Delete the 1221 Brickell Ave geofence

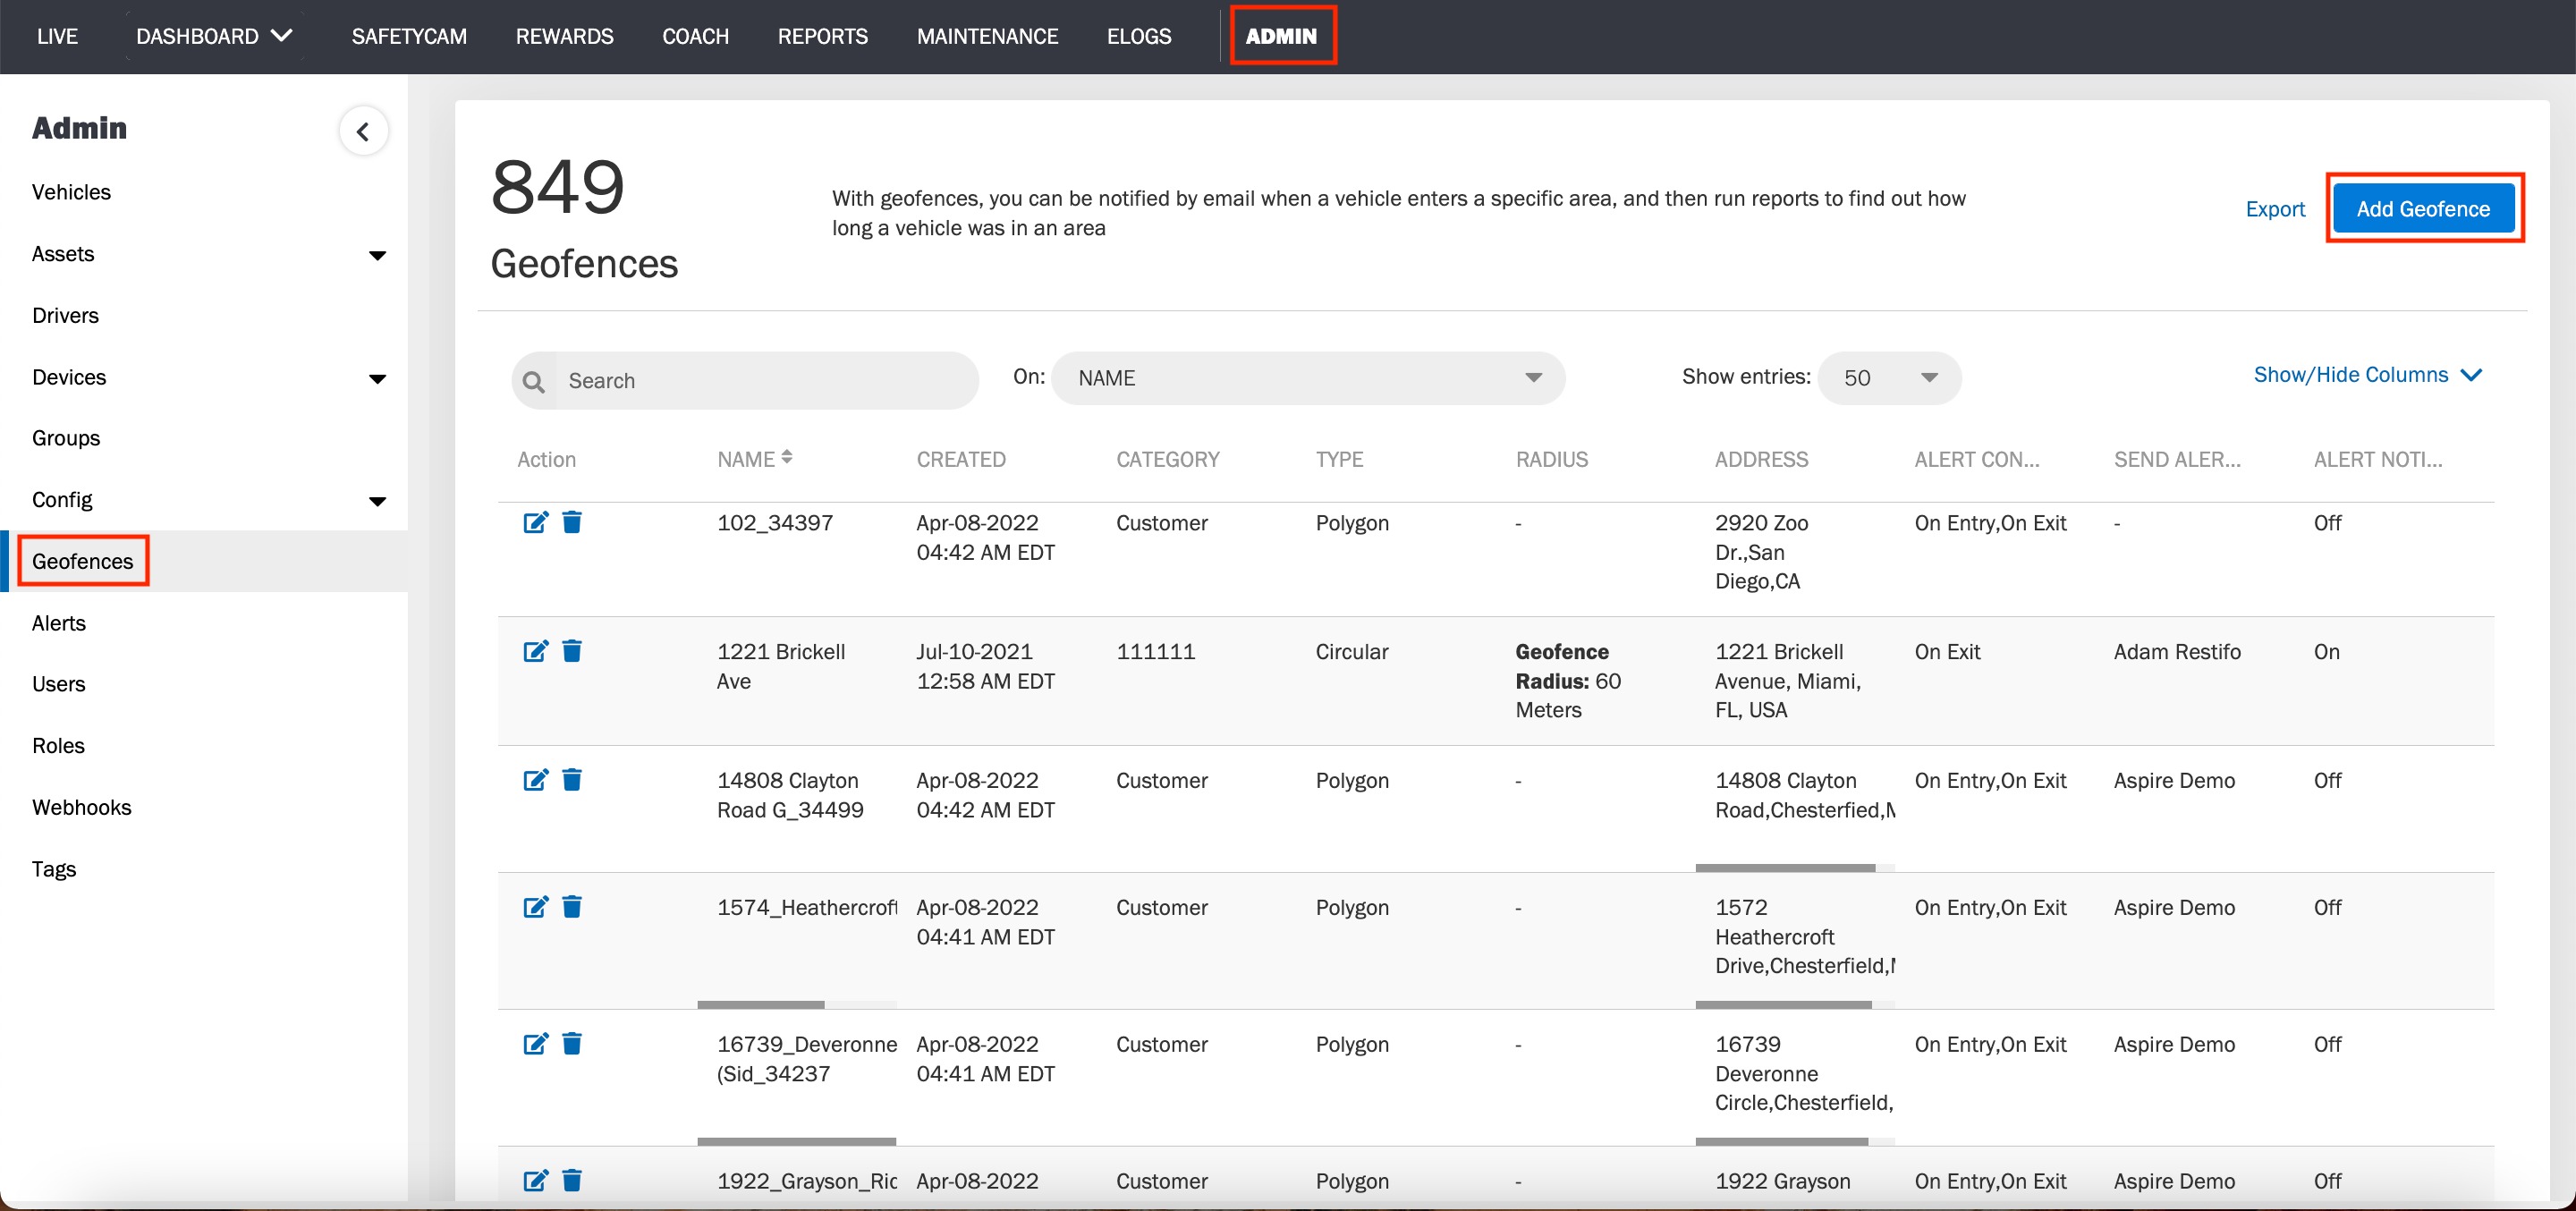point(572,651)
